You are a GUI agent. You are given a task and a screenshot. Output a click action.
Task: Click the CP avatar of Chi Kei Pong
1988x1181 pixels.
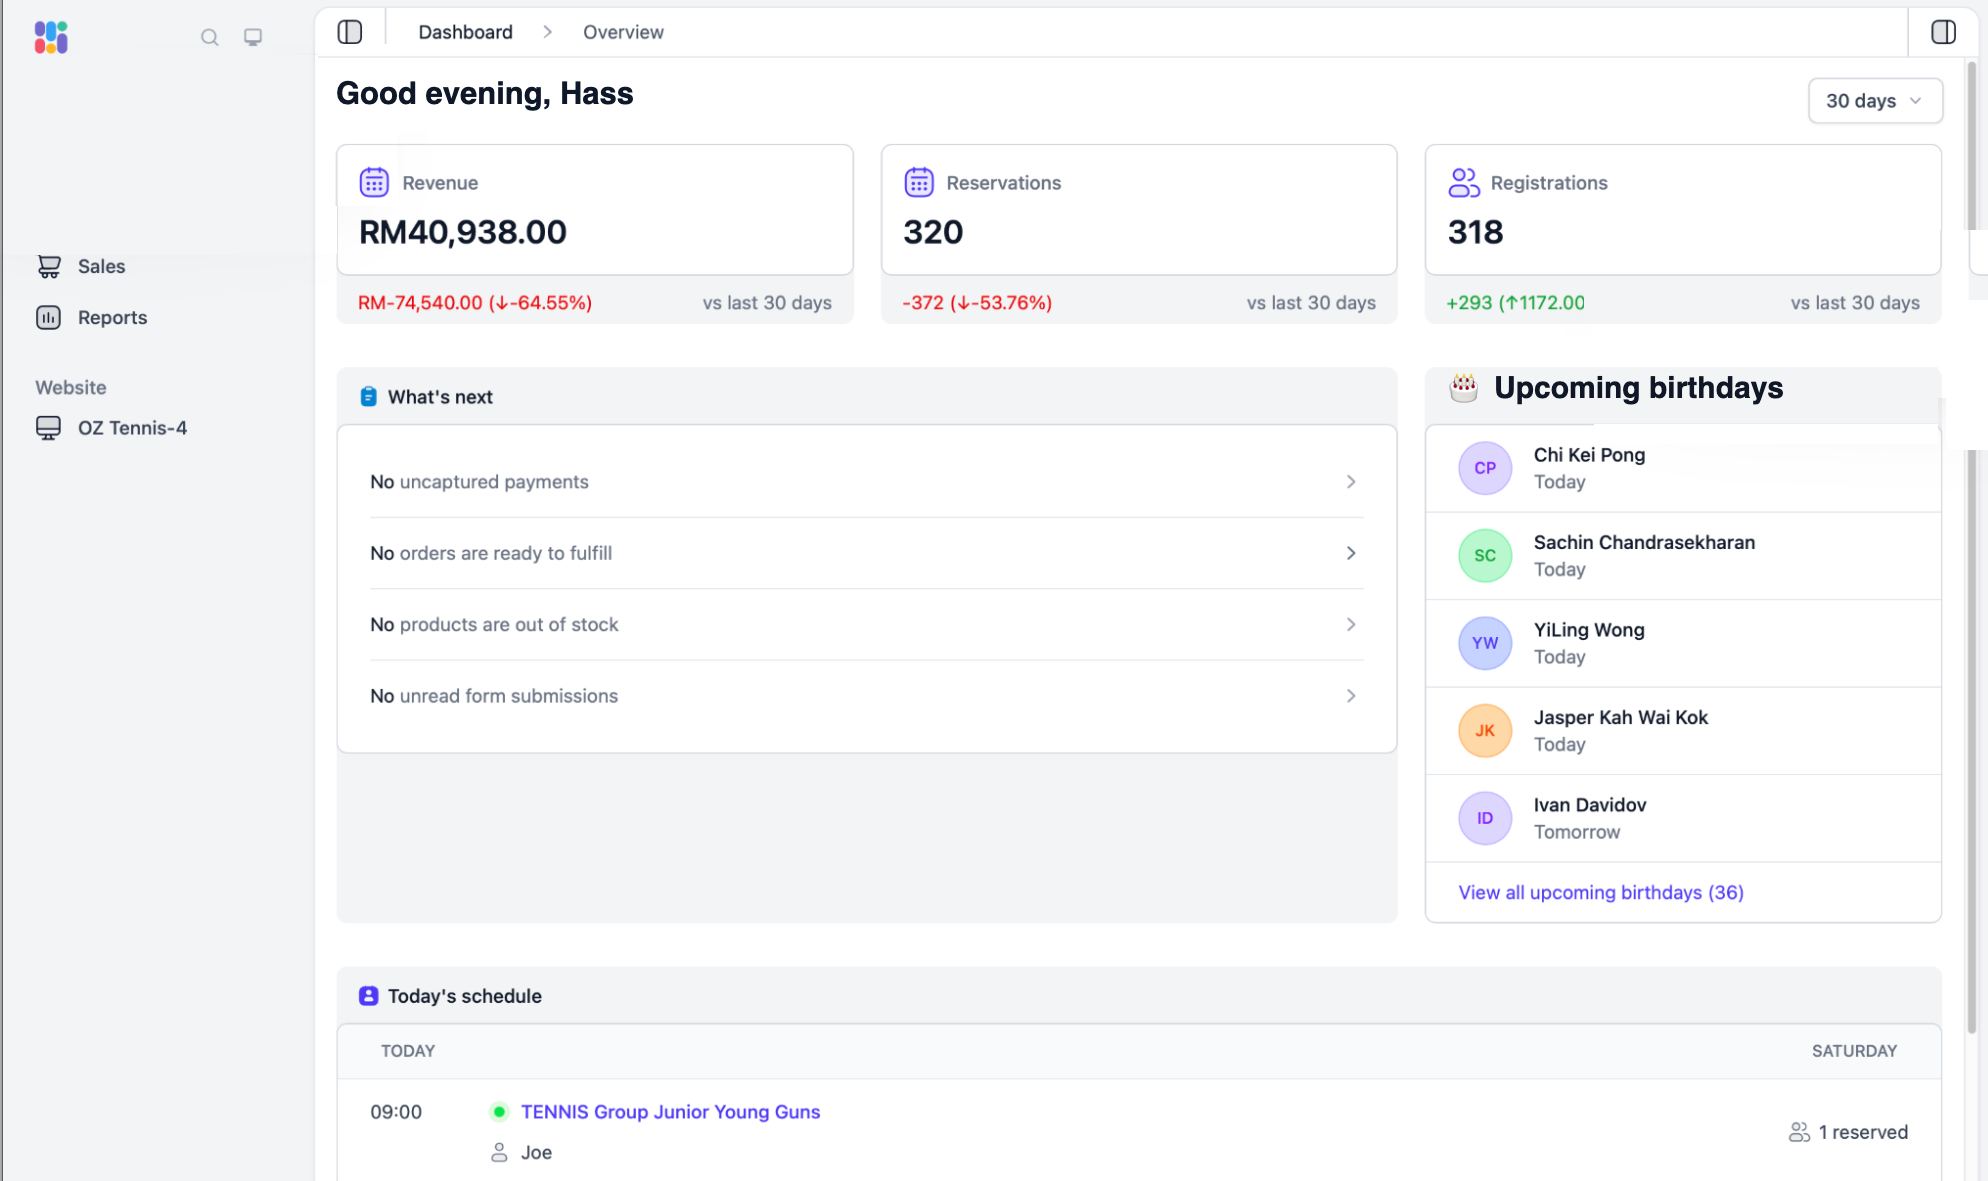[x=1485, y=468]
